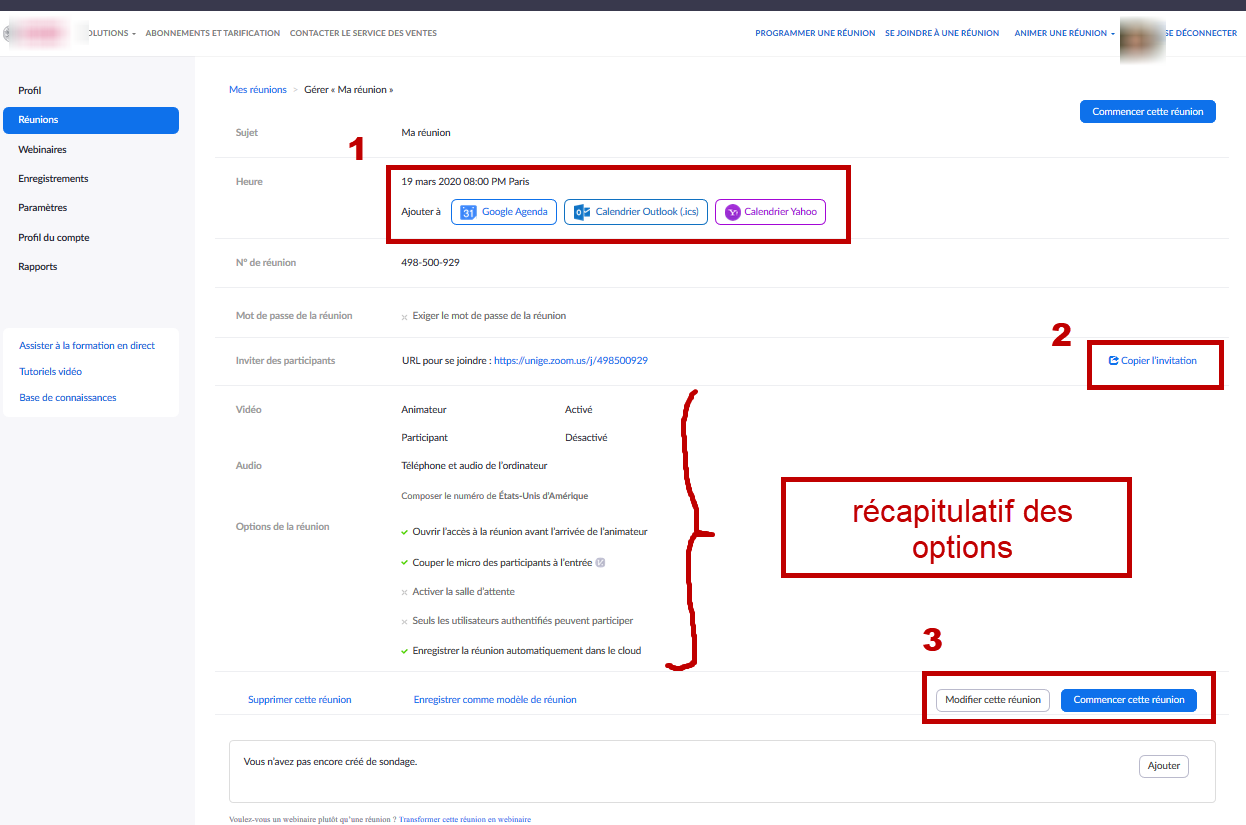Click Transformer cette réunion en webinaire

tap(465, 819)
